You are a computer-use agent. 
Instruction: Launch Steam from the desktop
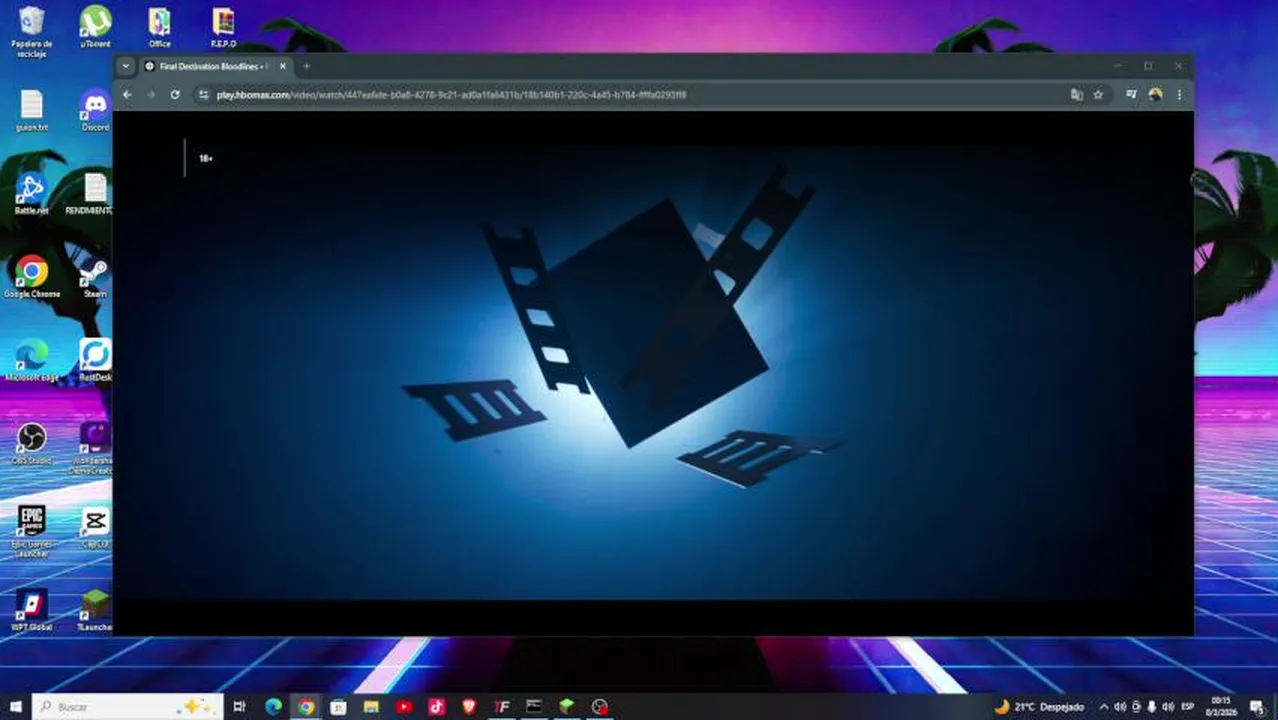point(95,277)
